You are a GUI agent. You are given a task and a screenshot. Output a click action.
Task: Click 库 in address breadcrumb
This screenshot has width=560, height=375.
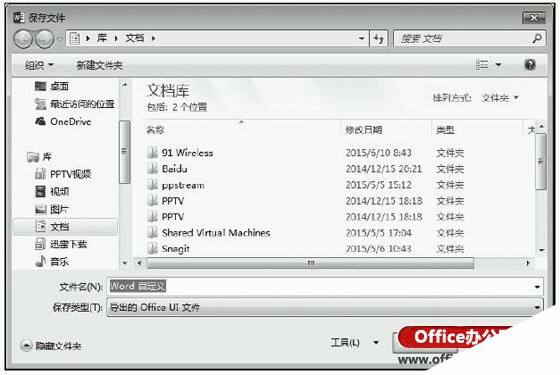click(x=102, y=38)
